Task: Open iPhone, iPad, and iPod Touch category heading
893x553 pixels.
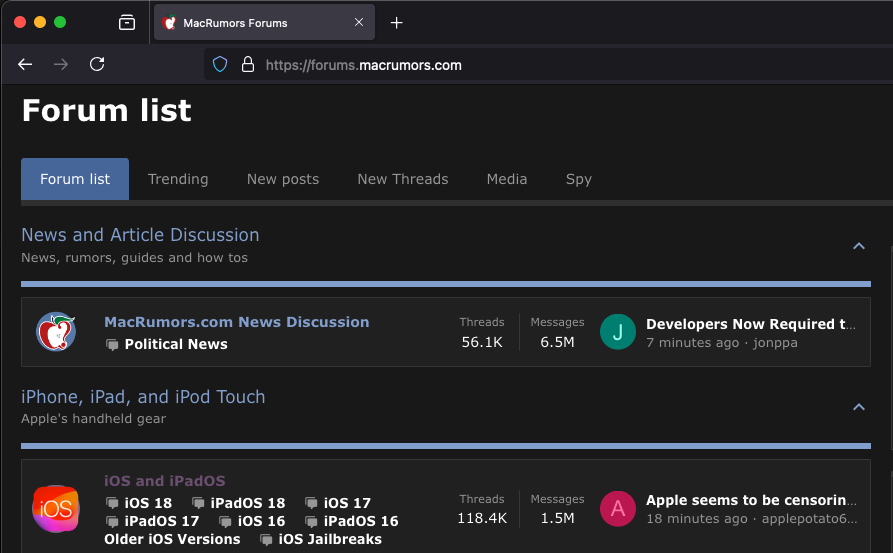Action: [x=143, y=396]
